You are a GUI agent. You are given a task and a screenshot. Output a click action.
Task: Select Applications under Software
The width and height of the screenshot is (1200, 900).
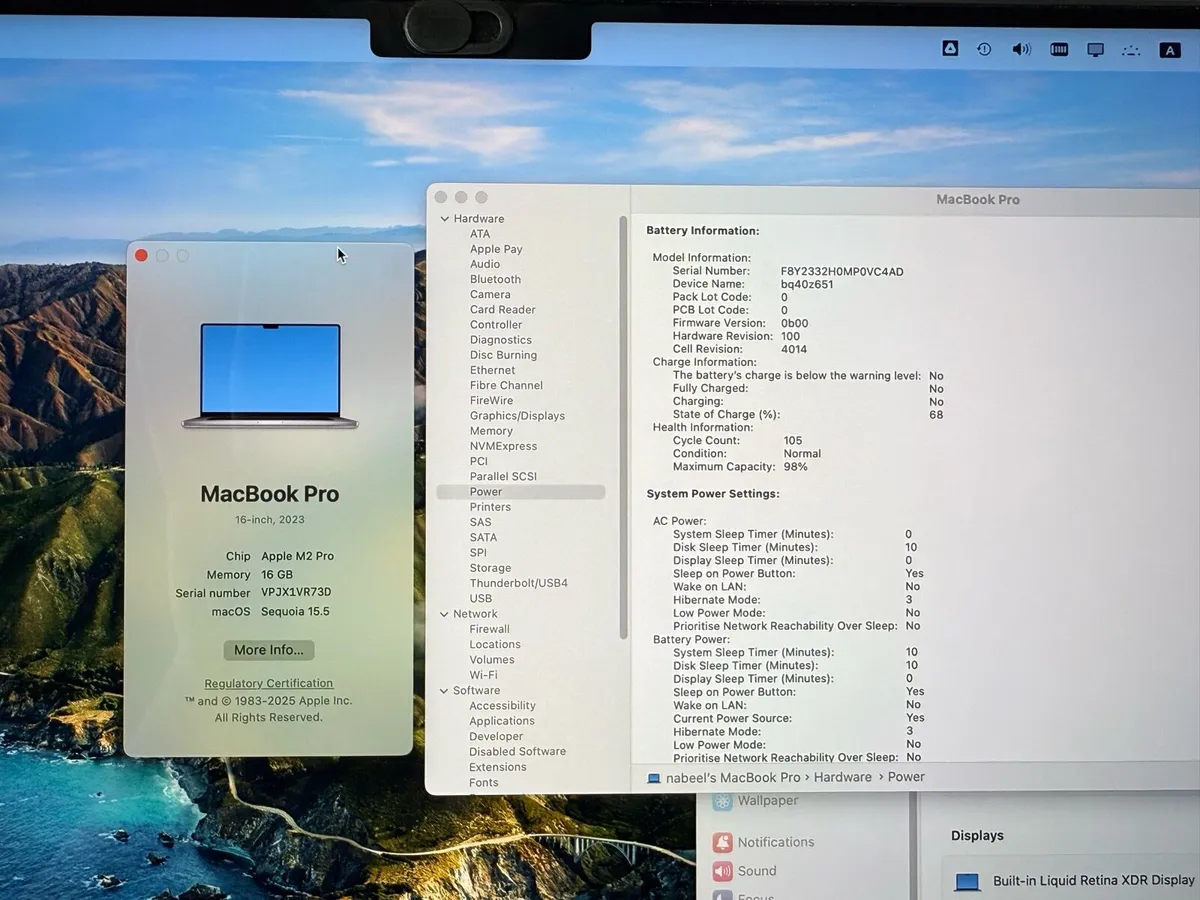pos(502,721)
